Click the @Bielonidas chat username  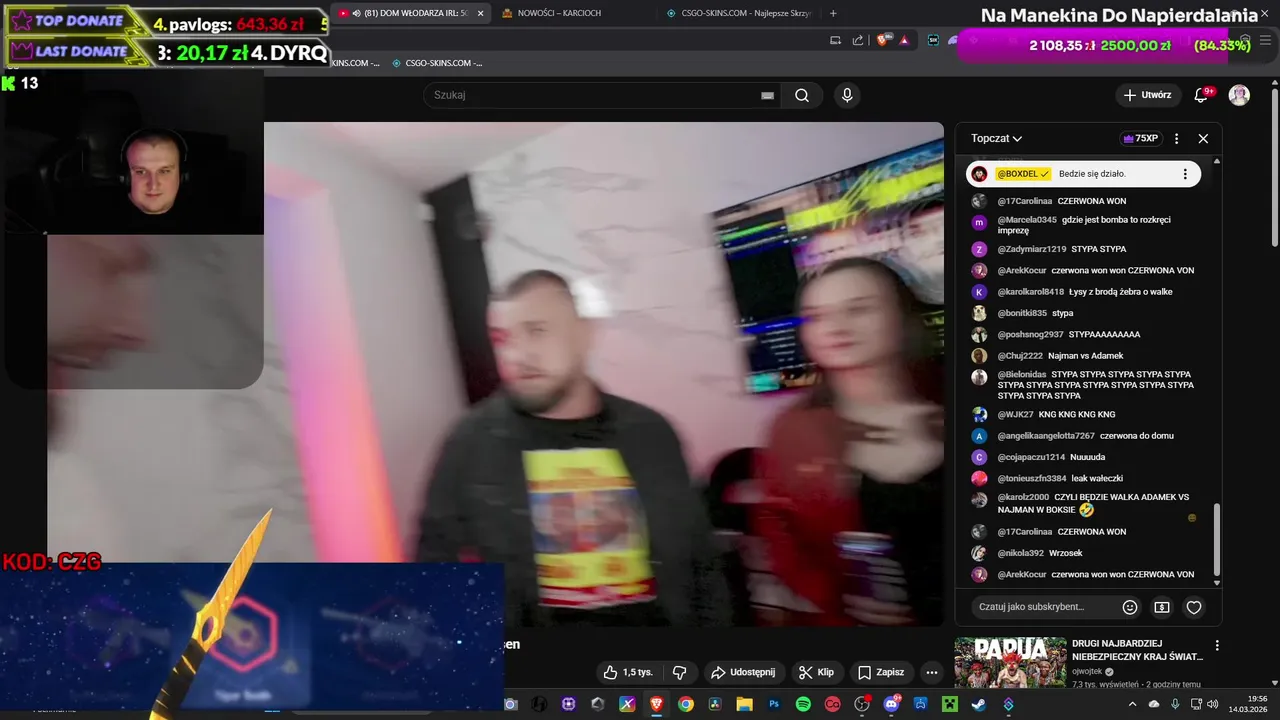tap(1021, 374)
